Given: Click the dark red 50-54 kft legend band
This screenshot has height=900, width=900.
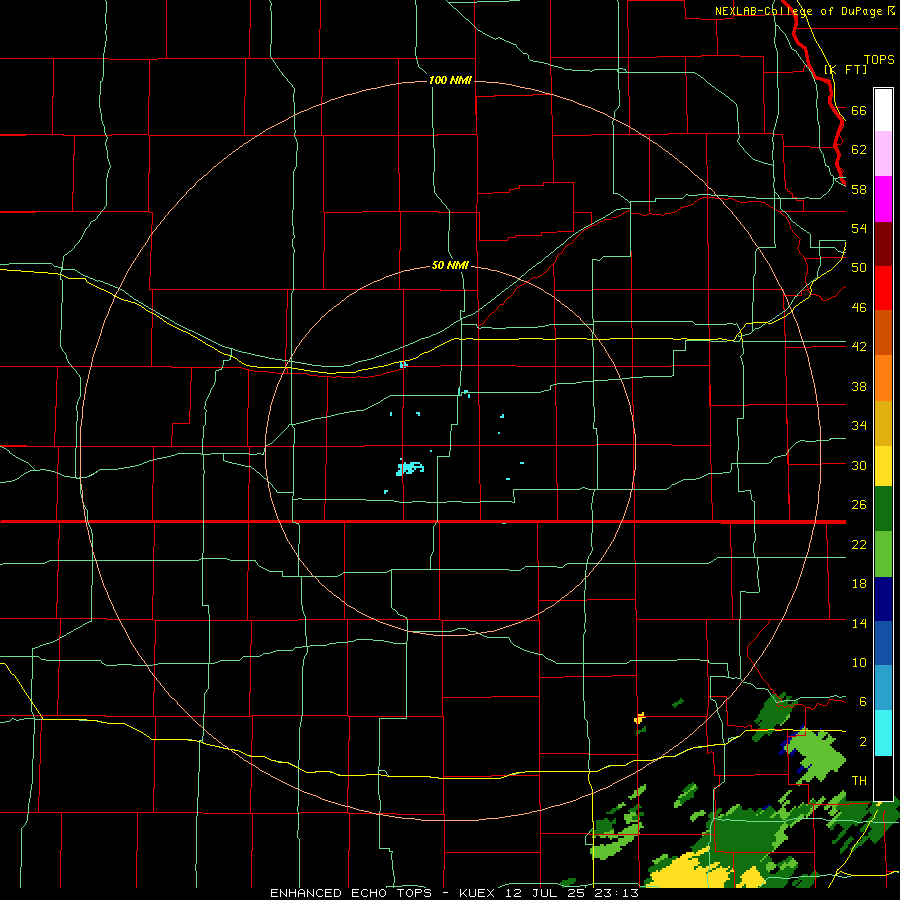Looking at the screenshot, I should [883, 243].
